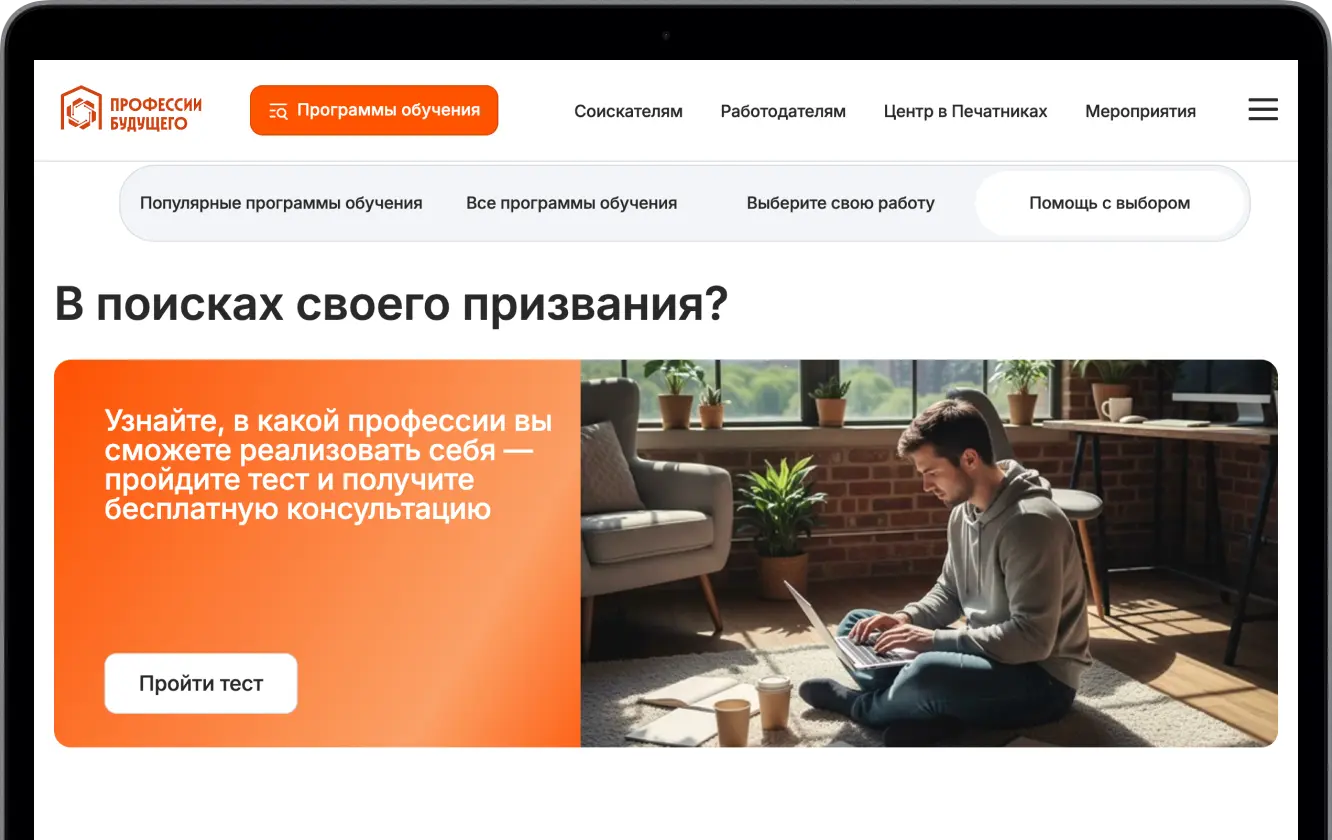Viewport: 1332px width, 840px height.
Task: Open the Работодателям menu item
Action: pyautogui.click(x=783, y=111)
